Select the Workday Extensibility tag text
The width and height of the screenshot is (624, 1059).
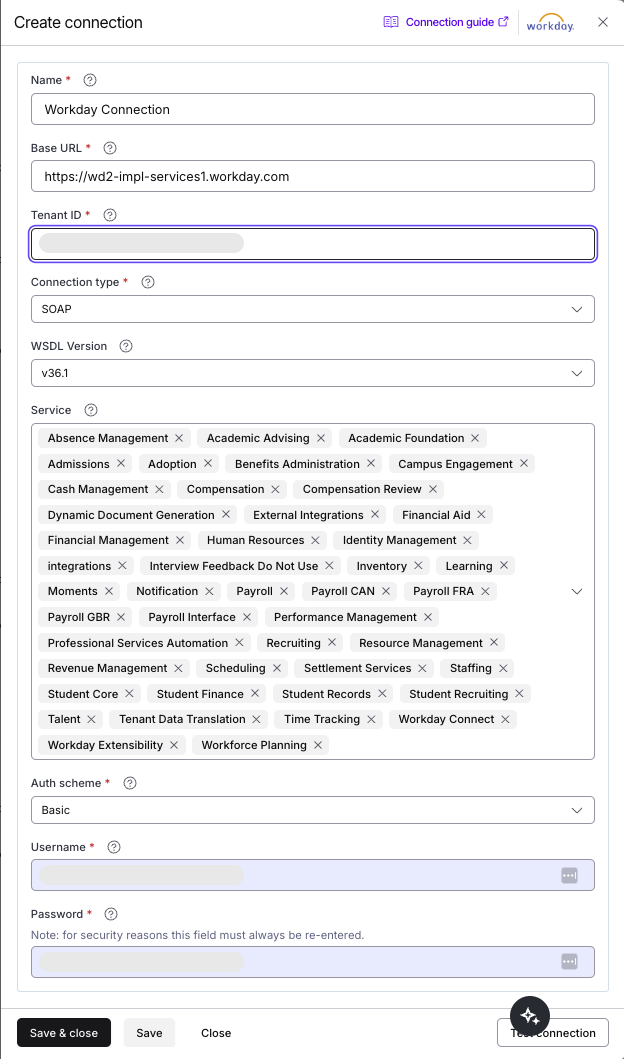[105, 745]
